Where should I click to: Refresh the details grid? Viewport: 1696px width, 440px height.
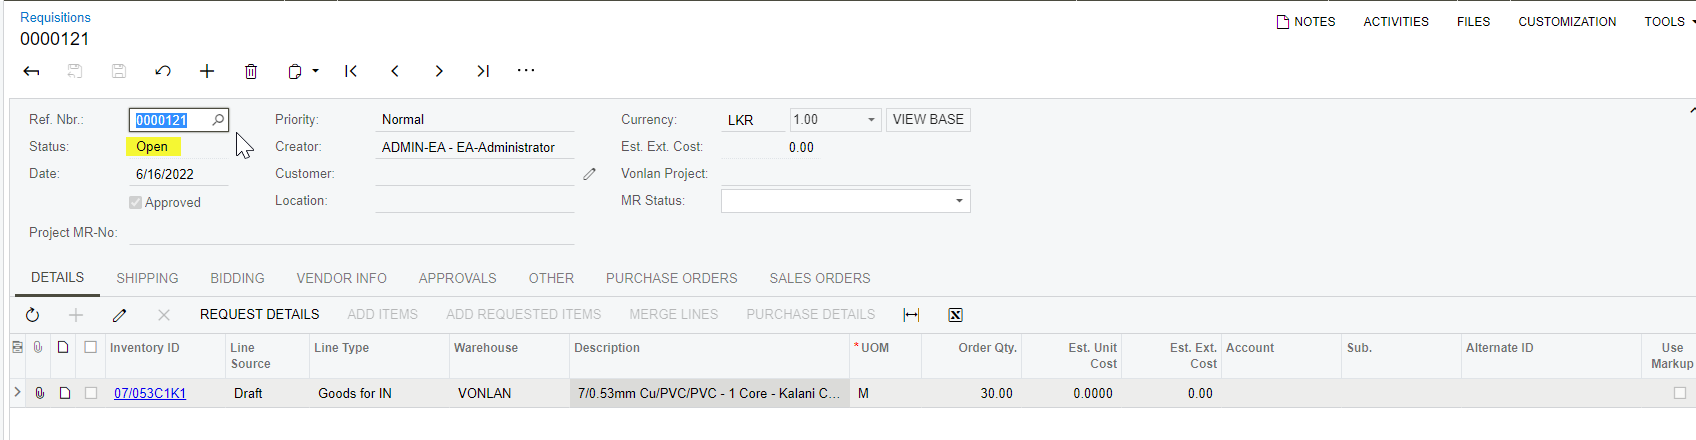click(33, 315)
